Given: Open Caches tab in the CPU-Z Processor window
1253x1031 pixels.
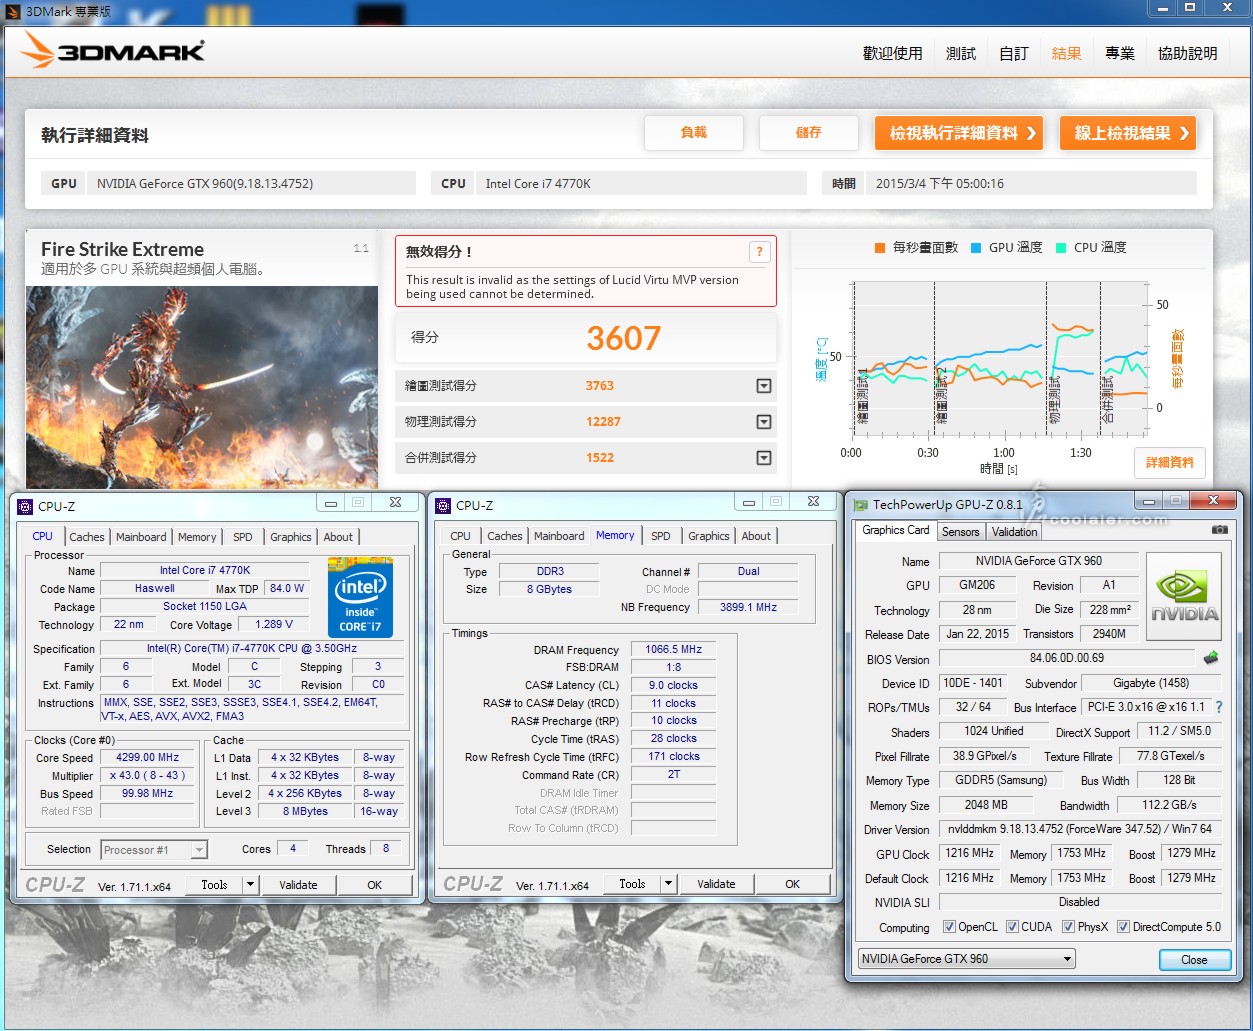Looking at the screenshot, I should [x=87, y=537].
